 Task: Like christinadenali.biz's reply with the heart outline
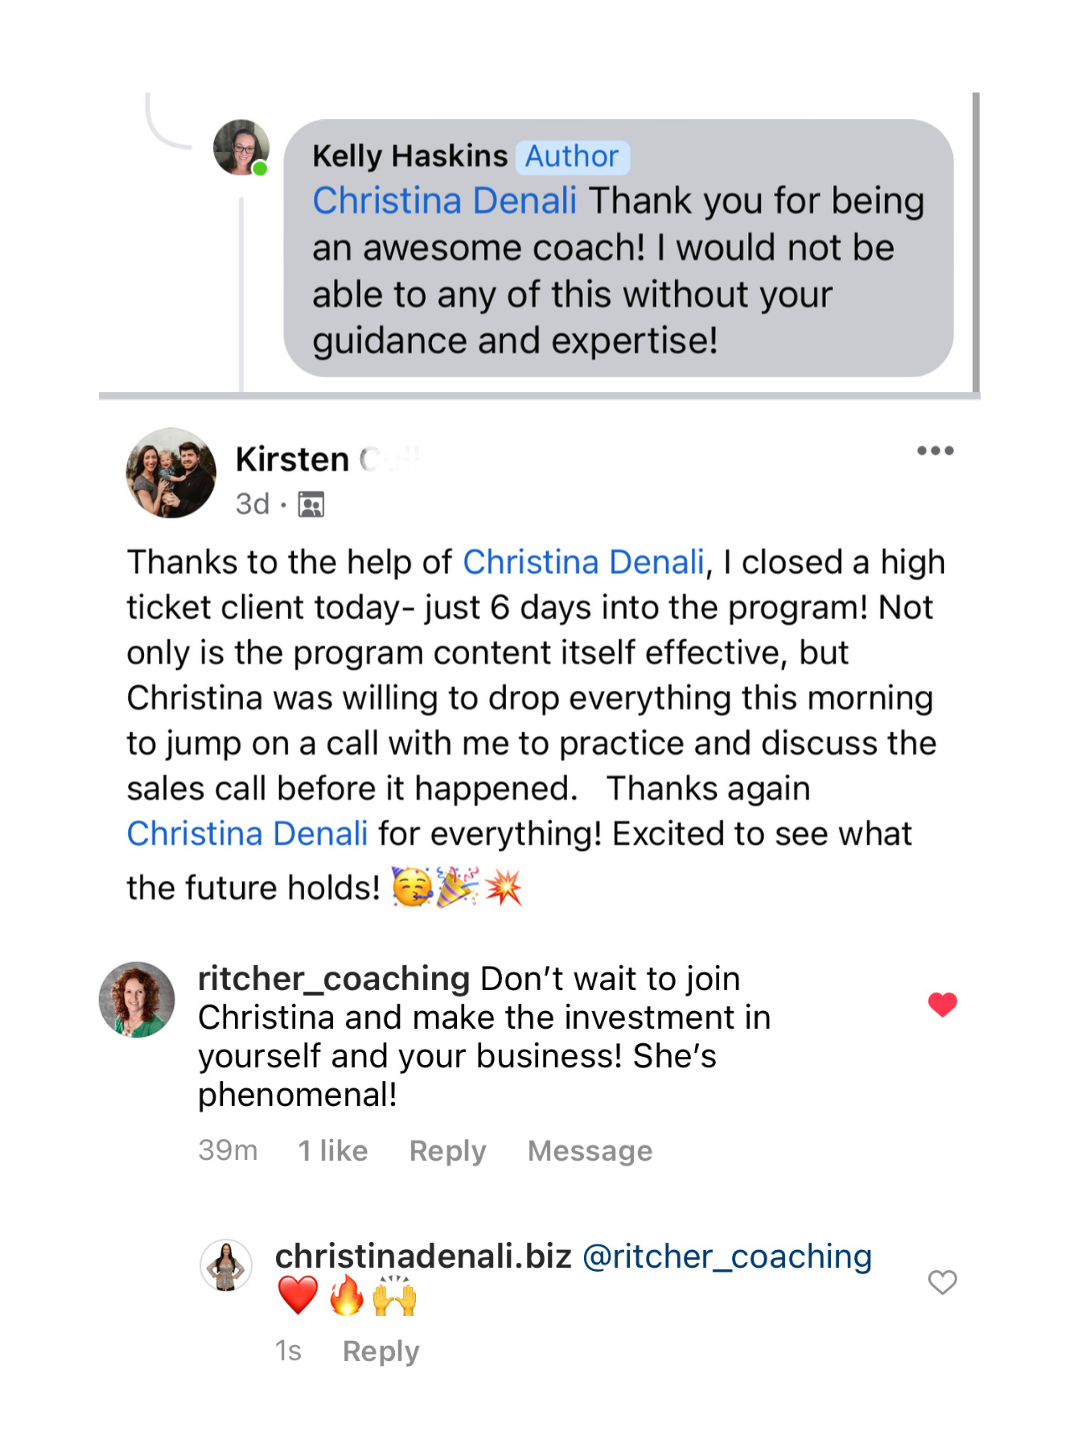[942, 1282]
